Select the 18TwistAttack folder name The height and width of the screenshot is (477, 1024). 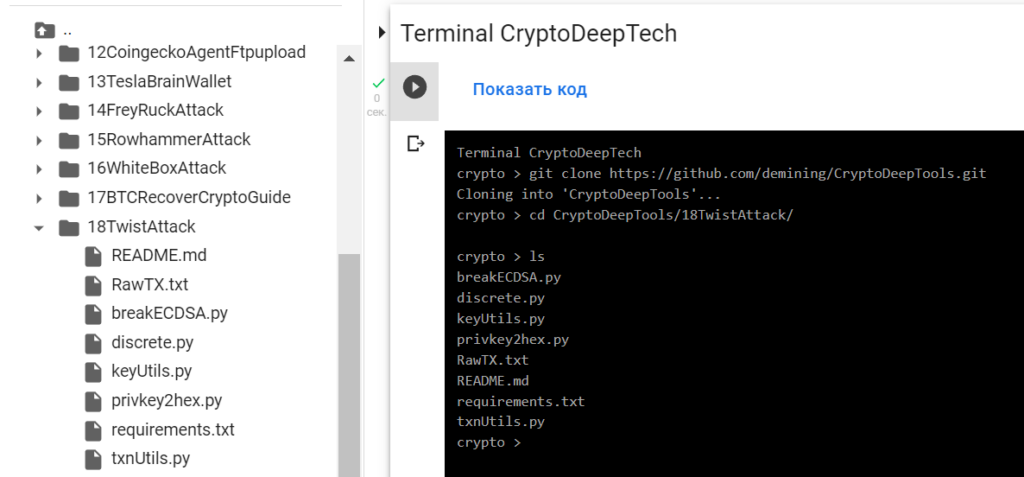click(x=141, y=227)
